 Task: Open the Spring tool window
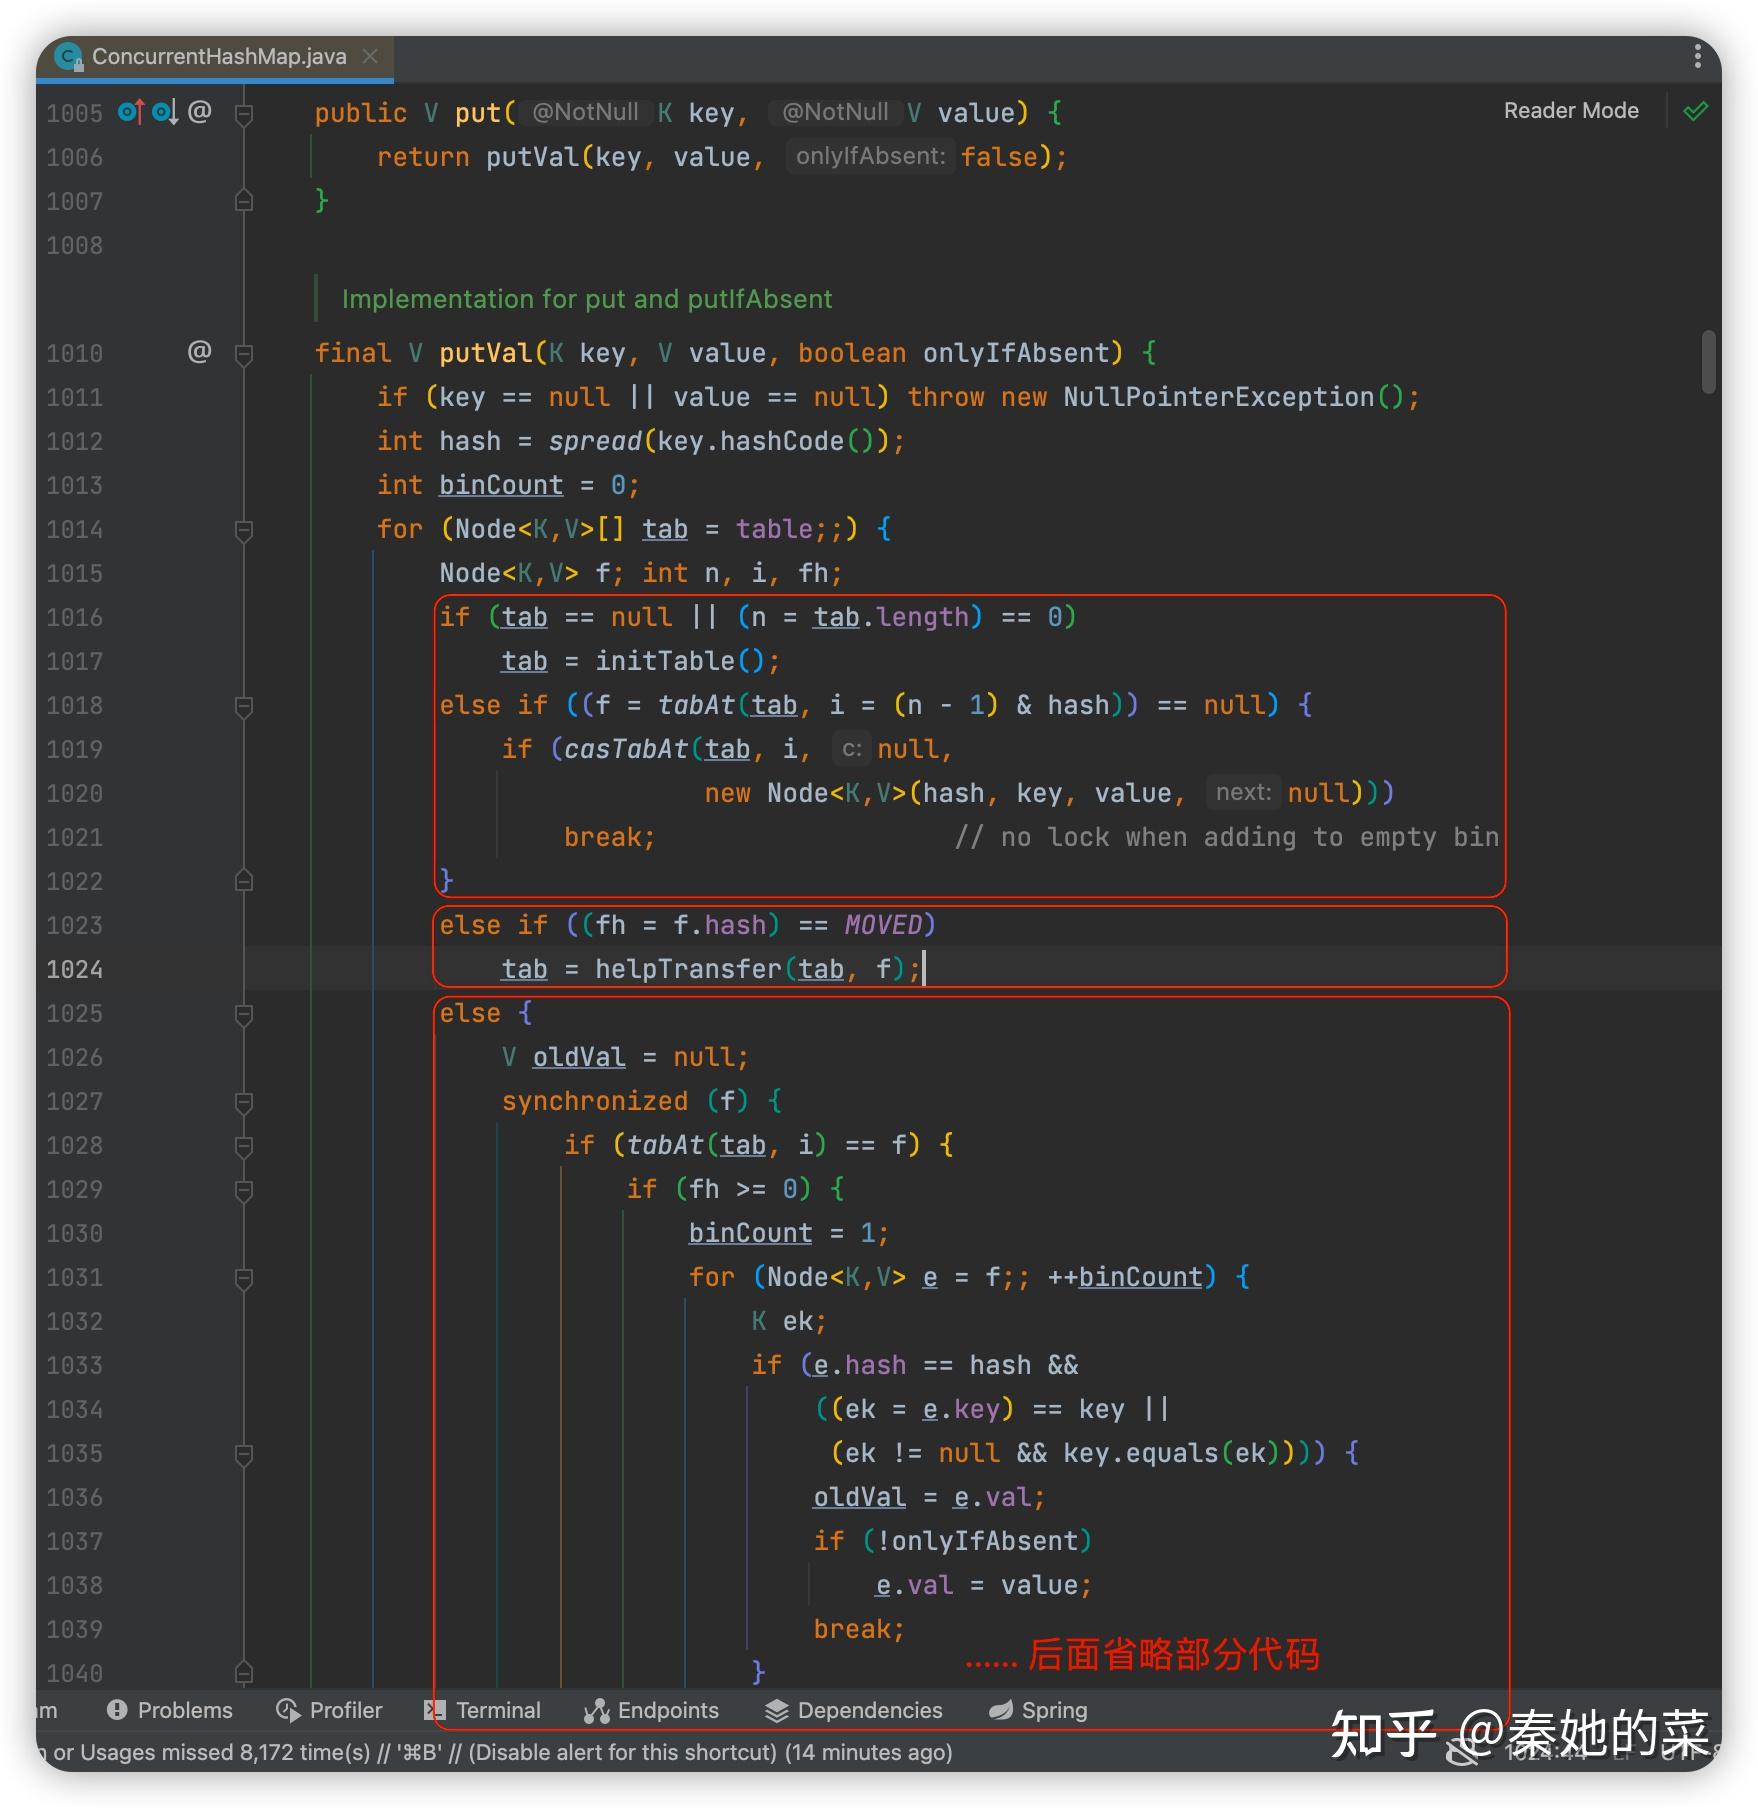coord(1037,1710)
